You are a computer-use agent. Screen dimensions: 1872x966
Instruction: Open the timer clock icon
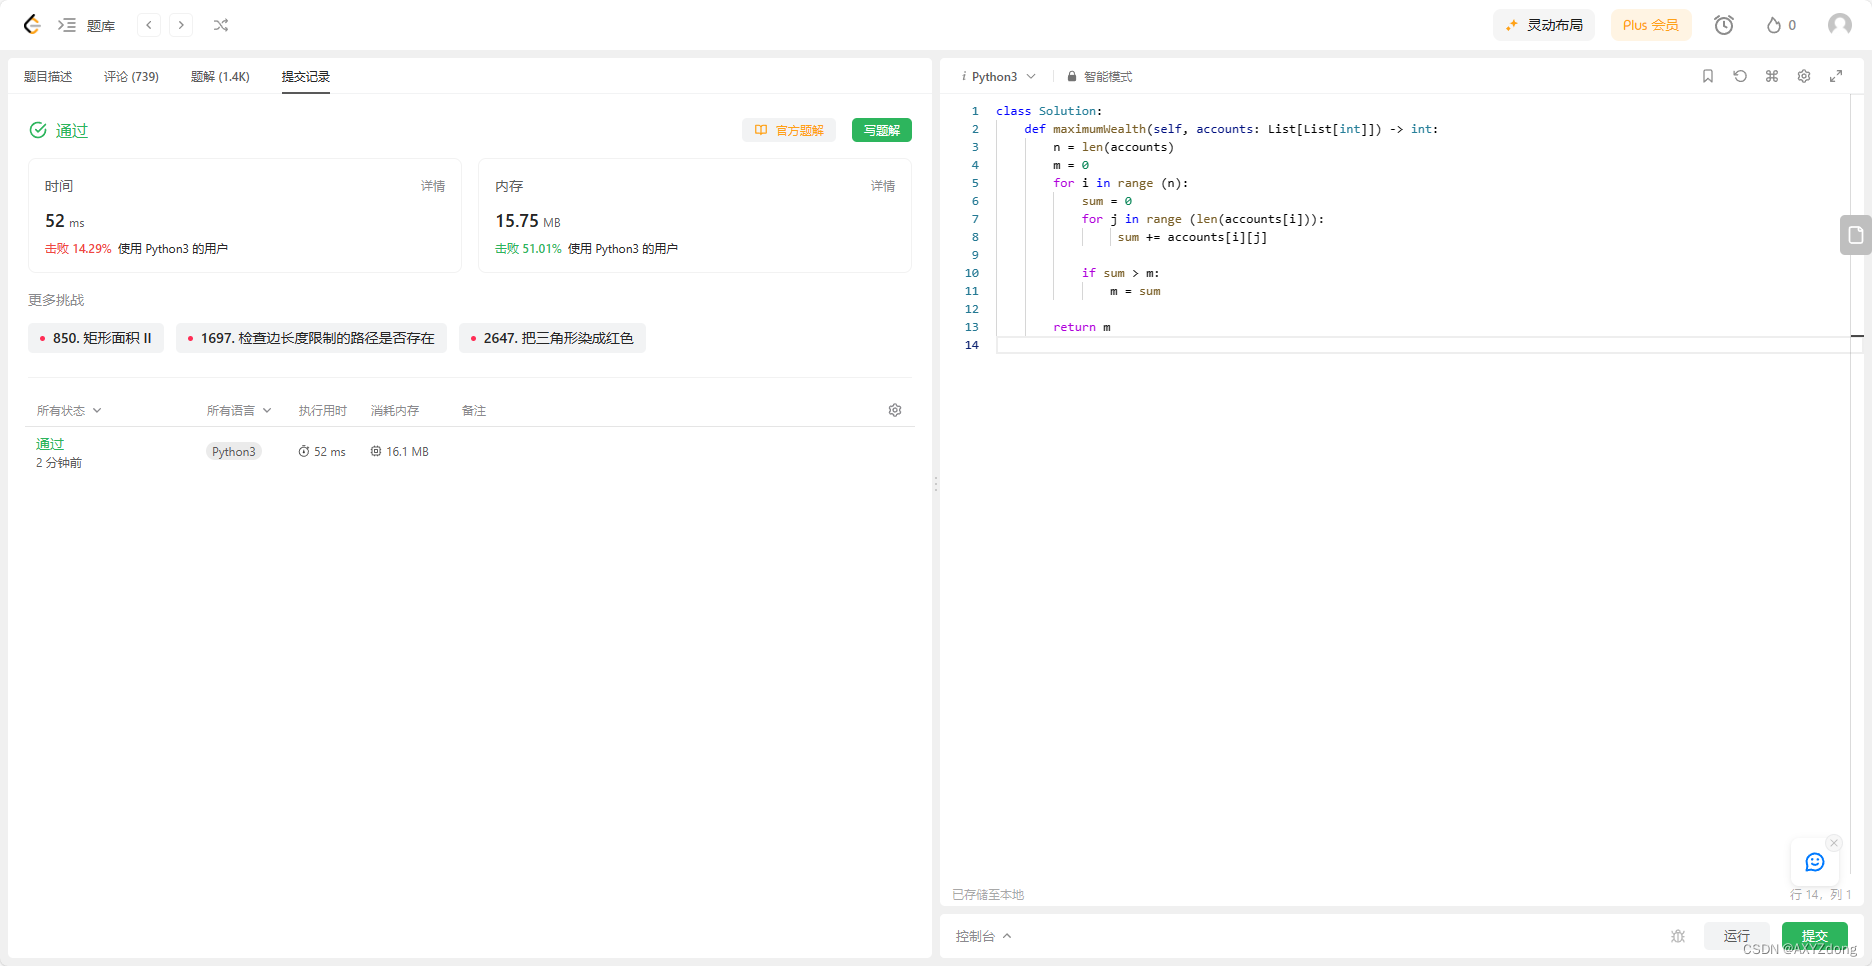1724,25
